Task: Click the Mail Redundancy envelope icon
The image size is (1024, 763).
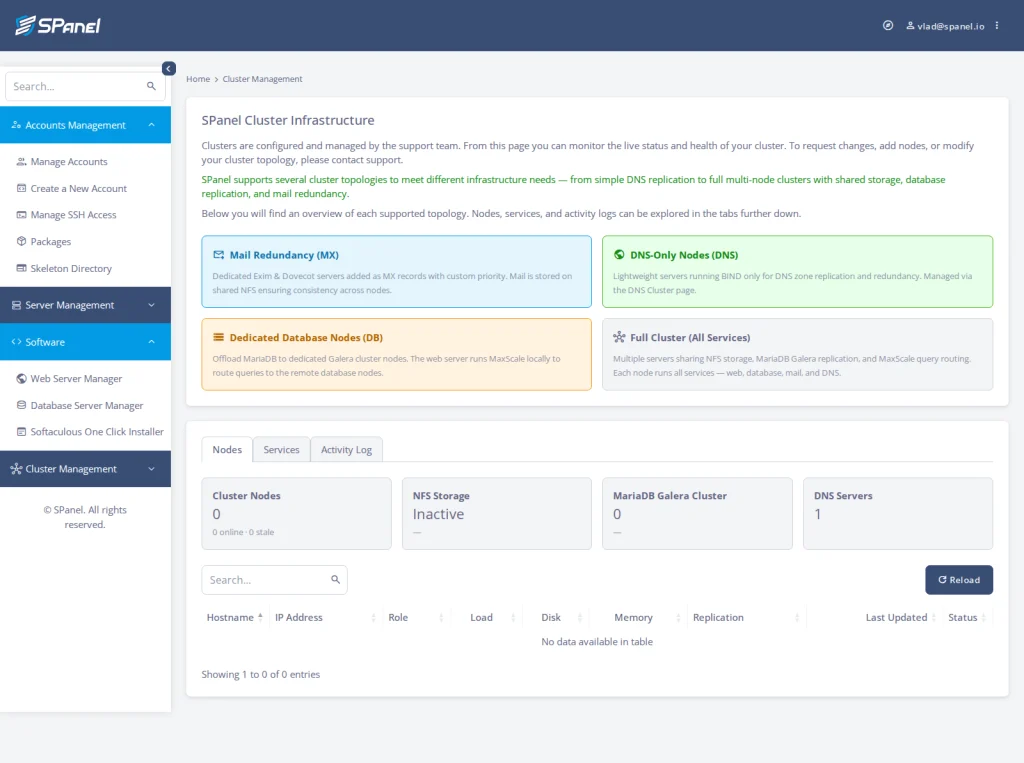Action: pyautogui.click(x=219, y=255)
